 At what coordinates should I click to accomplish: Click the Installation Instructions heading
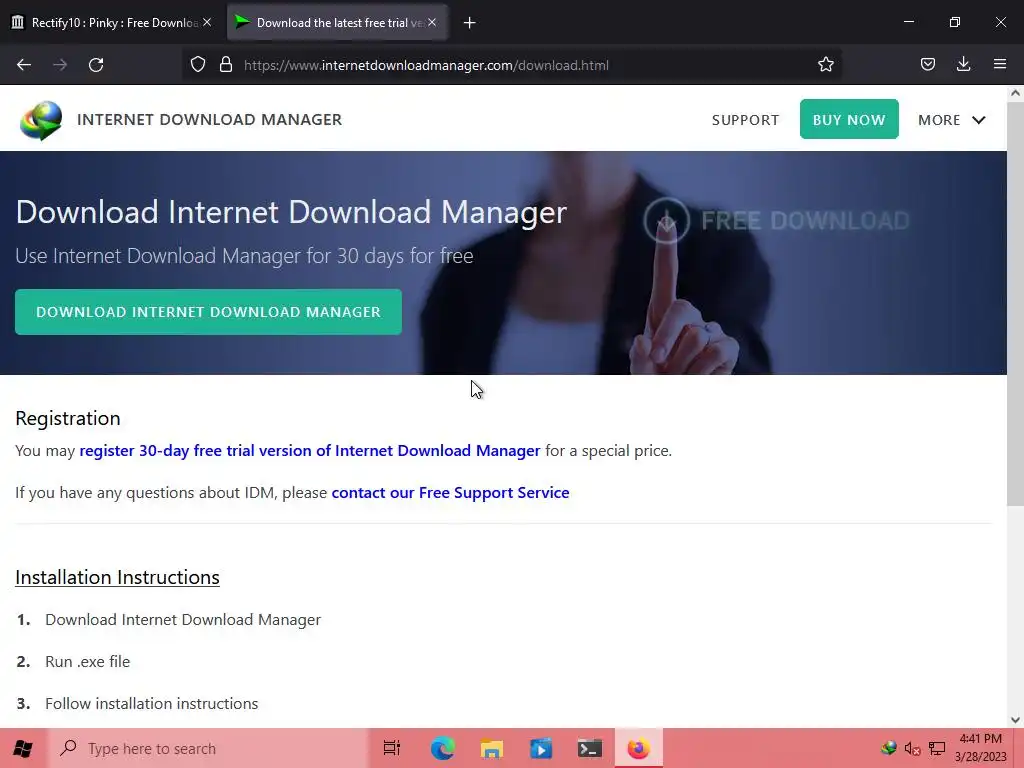click(x=118, y=577)
